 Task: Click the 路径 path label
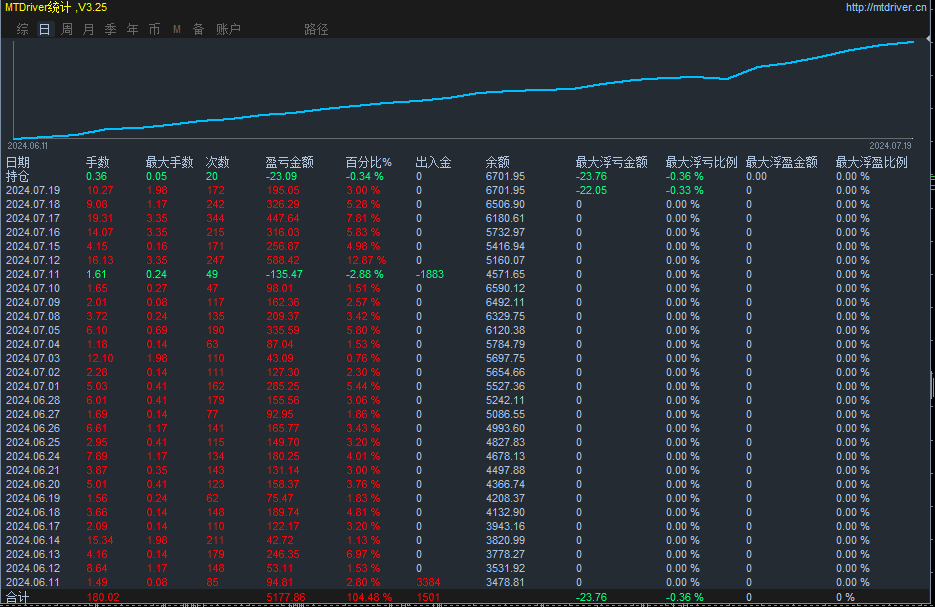tap(316, 29)
